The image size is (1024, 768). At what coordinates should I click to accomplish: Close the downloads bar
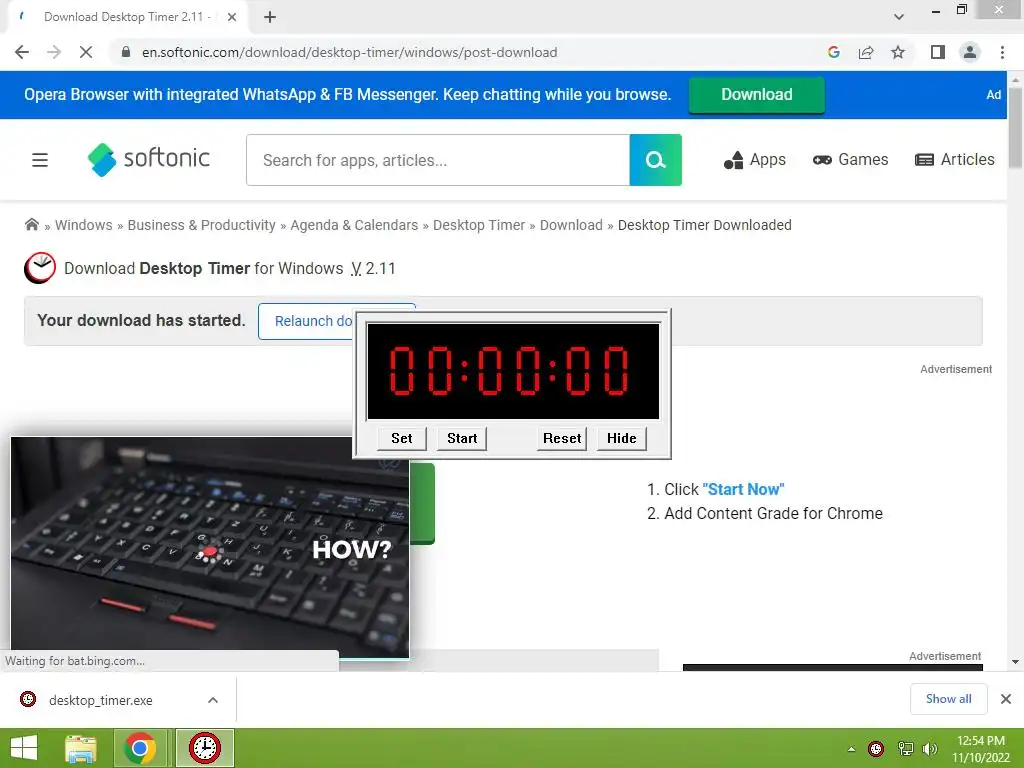click(x=1006, y=699)
